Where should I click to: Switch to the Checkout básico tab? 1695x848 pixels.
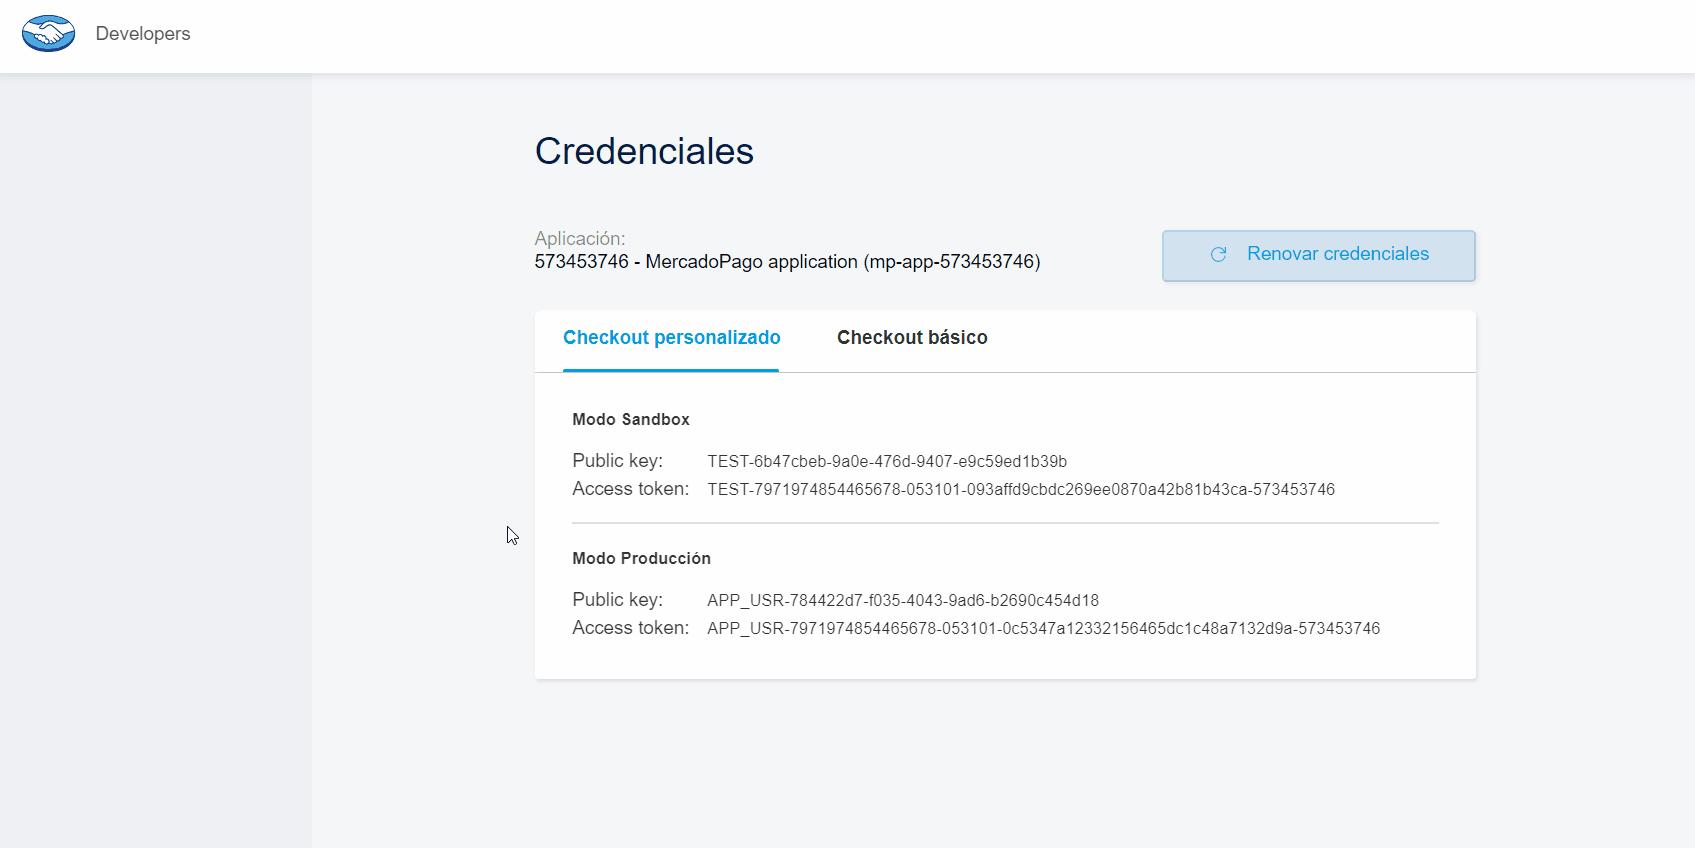pos(911,338)
